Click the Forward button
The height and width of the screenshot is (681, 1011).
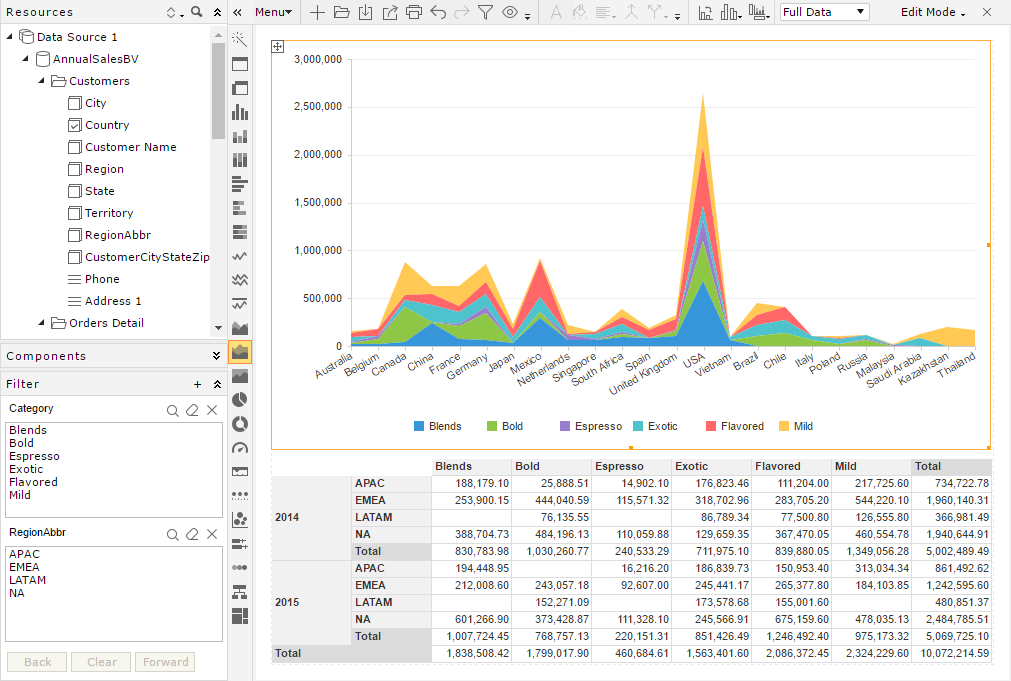(x=166, y=662)
